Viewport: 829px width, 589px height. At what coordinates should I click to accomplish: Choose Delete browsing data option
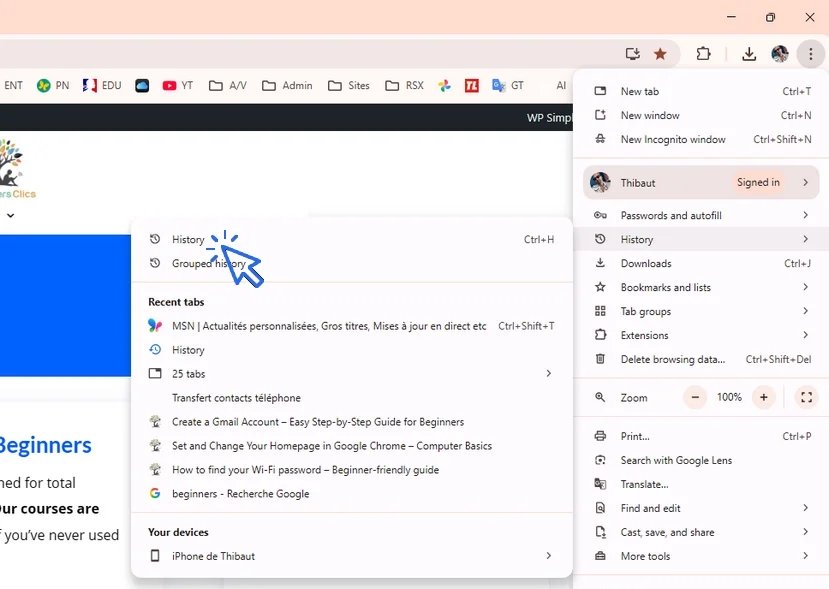click(x=672, y=359)
